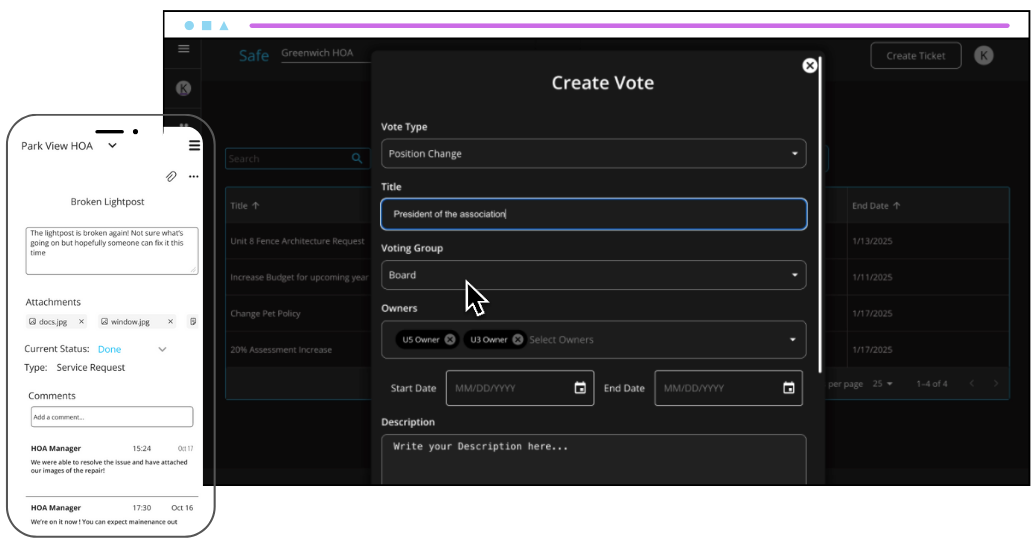Screen dimensions: 1035x544
Task: Remove the U5 Owner chip
Action: pos(450,340)
